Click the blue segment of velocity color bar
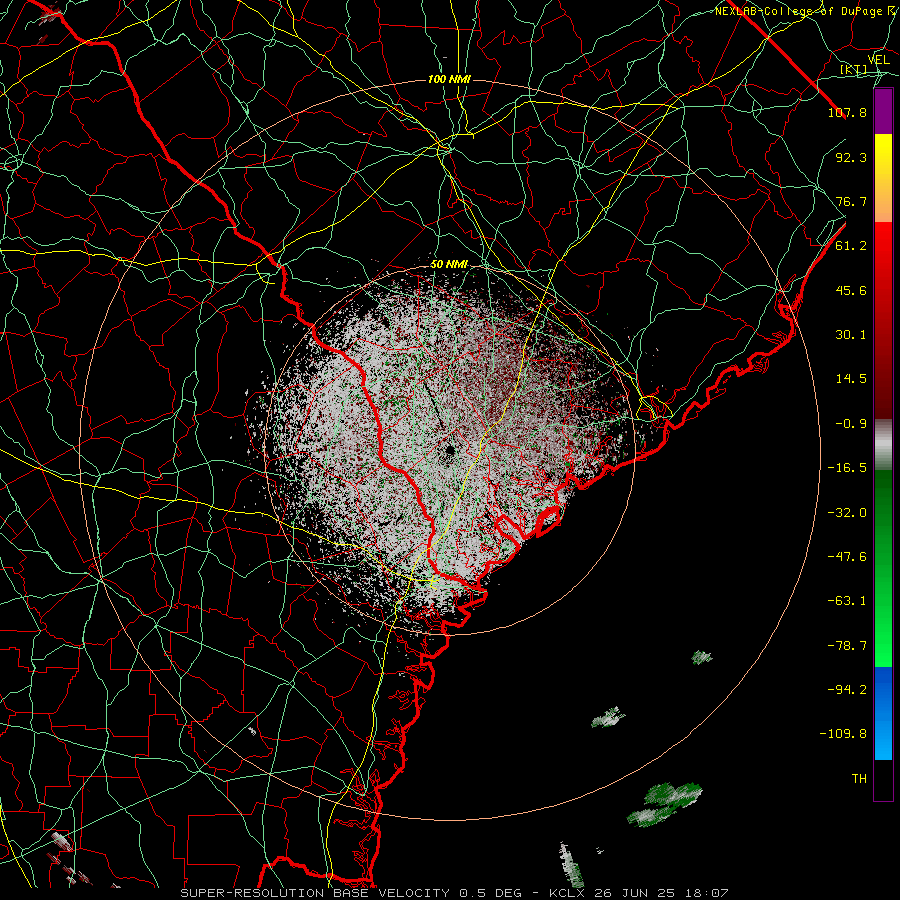The width and height of the screenshot is (900, 900). pyautogui.click(x=883, y=713)
